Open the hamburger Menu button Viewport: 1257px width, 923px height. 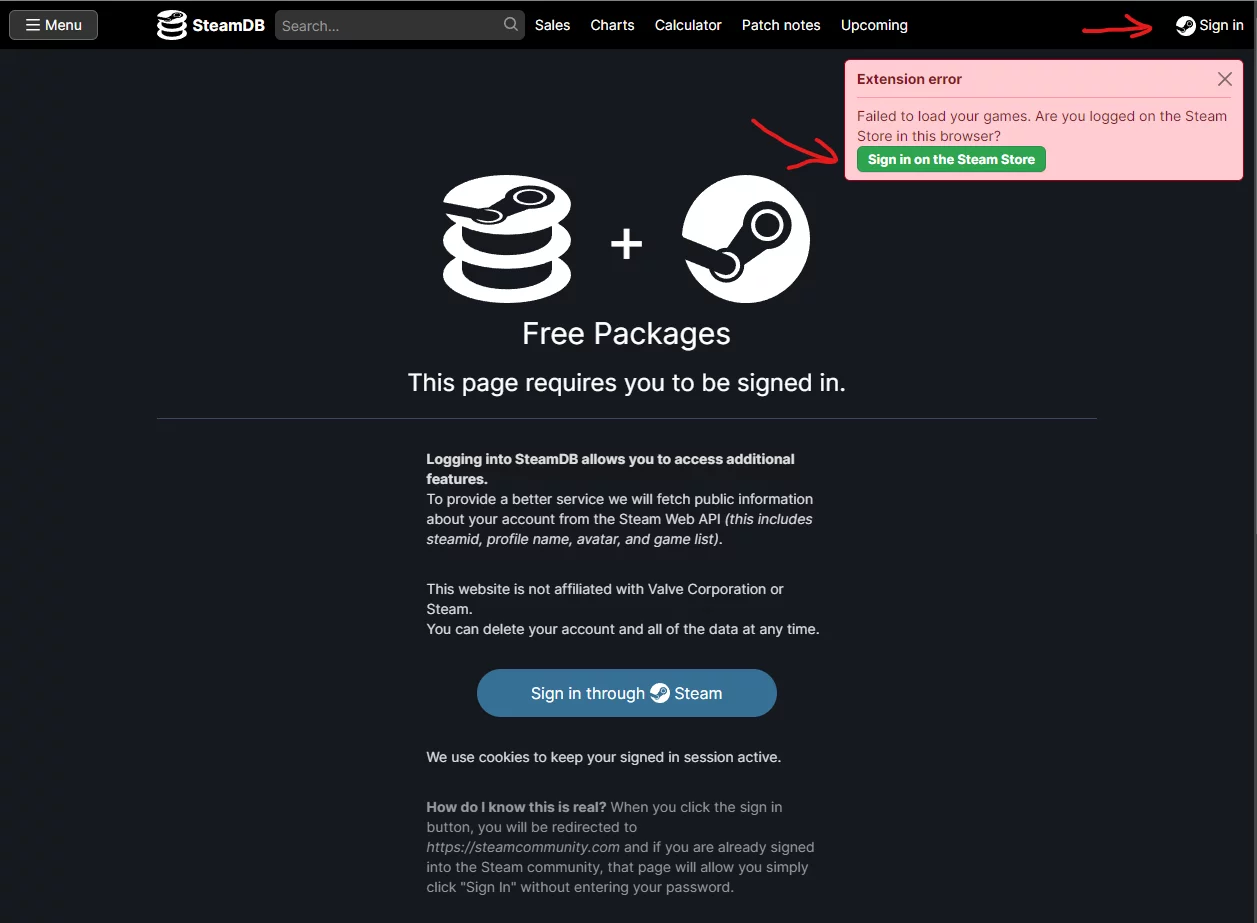pyautogui.click(x=53, y=25)
